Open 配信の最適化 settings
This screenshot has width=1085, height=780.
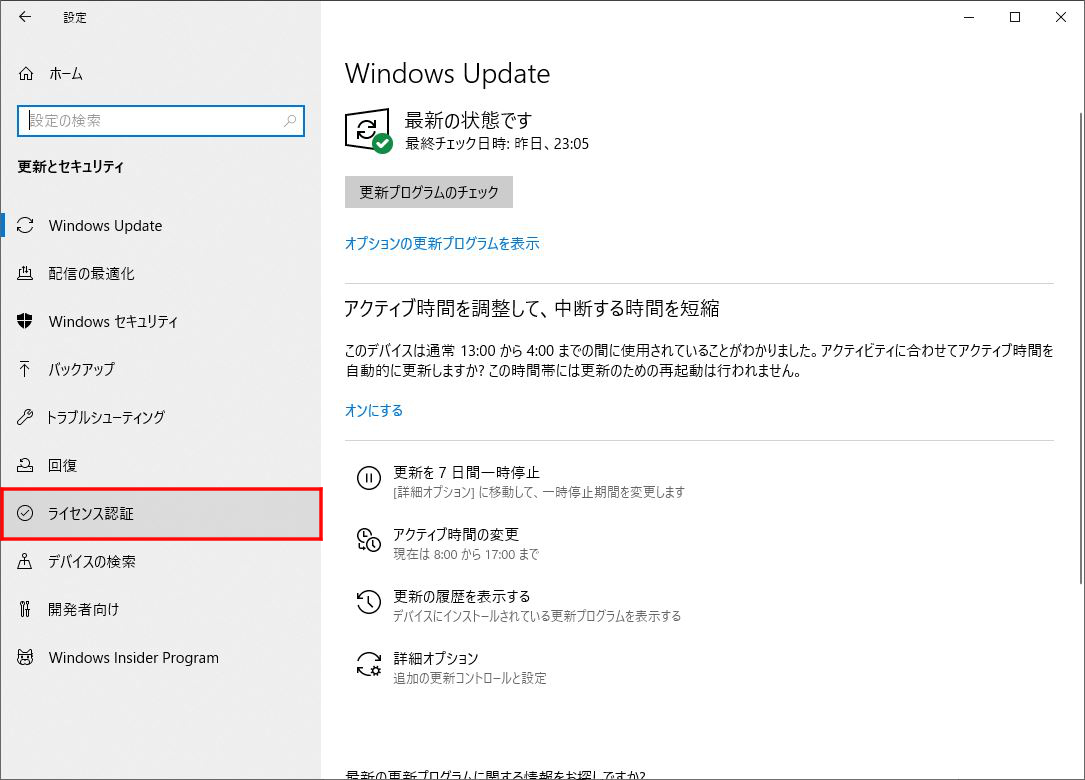[161, 273]
